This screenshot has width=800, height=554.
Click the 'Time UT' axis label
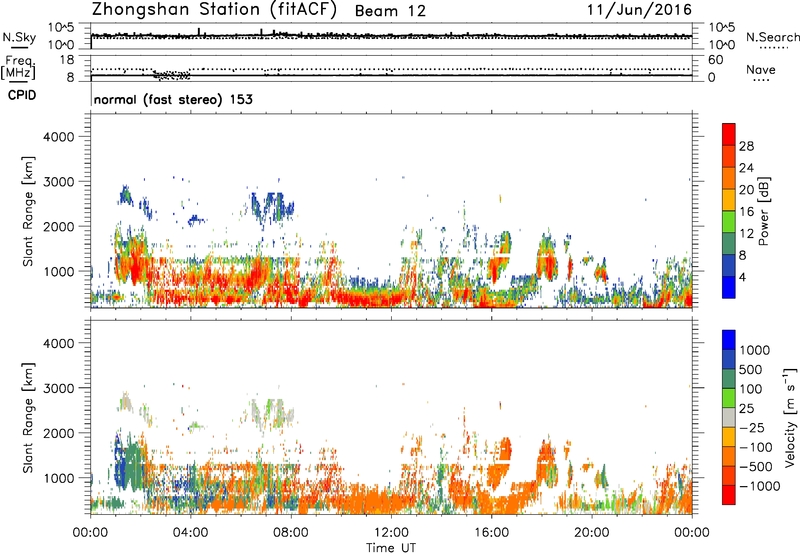(x=391, y=548)
